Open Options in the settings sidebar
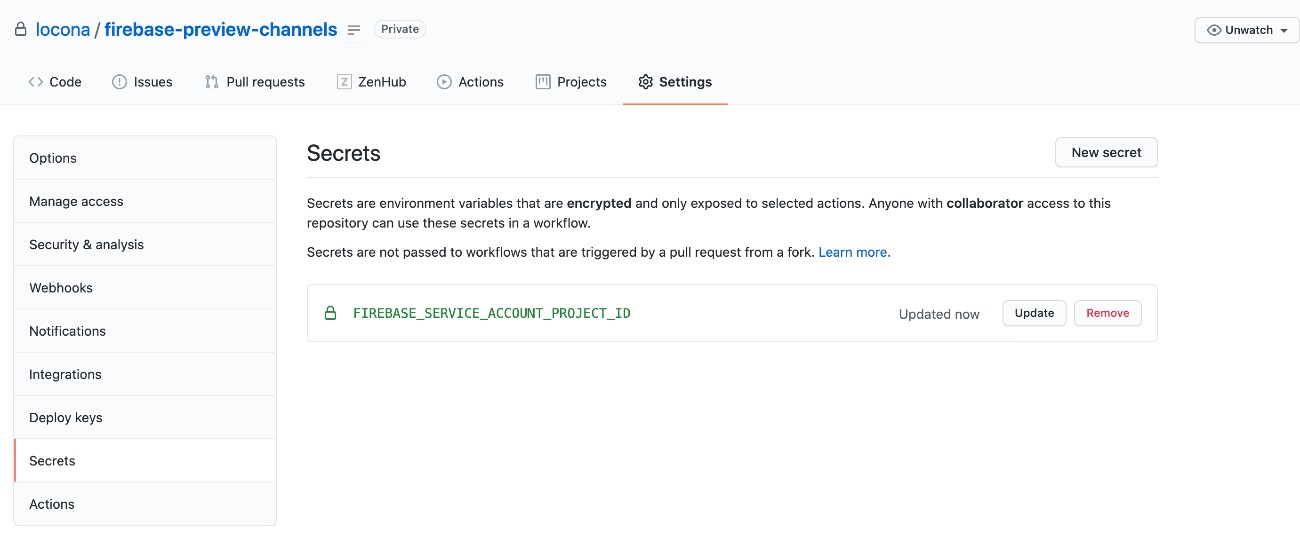 coord(145,158)
